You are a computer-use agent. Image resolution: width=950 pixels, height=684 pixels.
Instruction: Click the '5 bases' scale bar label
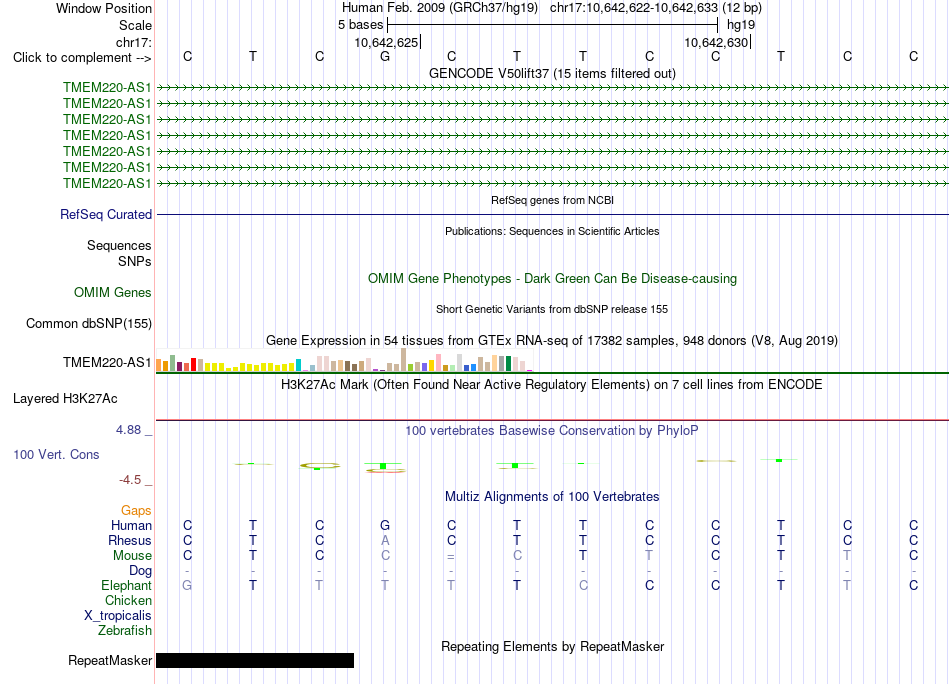coord(360,25)
